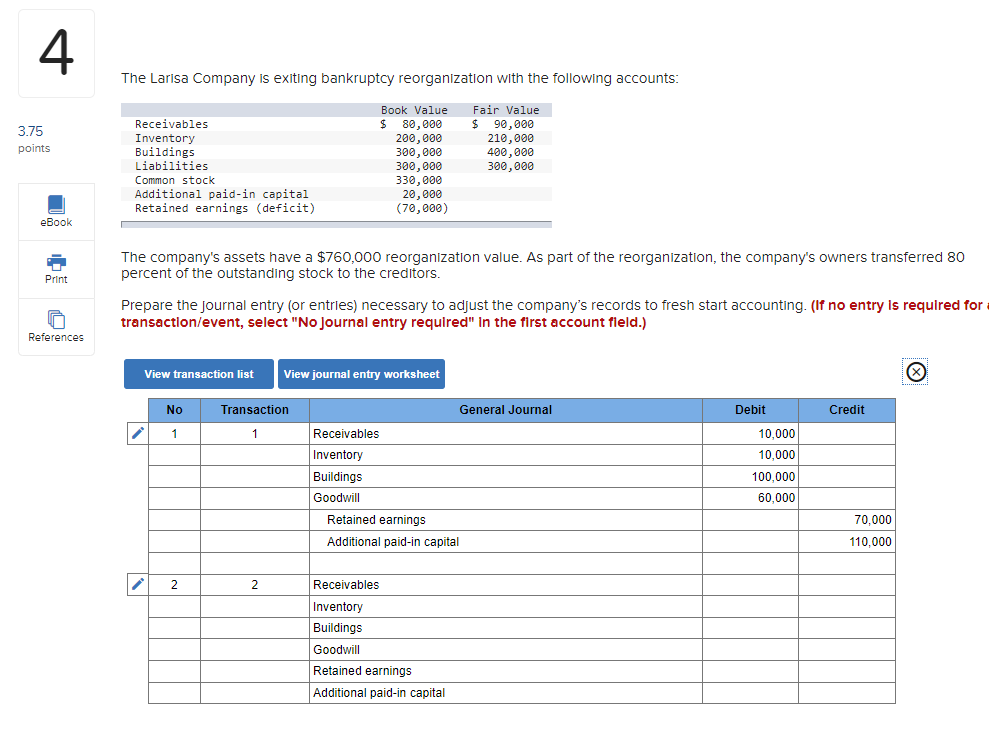Click Receivables debit amount 10,000
This screenshot has height=750, width=989.
[750, 433]
